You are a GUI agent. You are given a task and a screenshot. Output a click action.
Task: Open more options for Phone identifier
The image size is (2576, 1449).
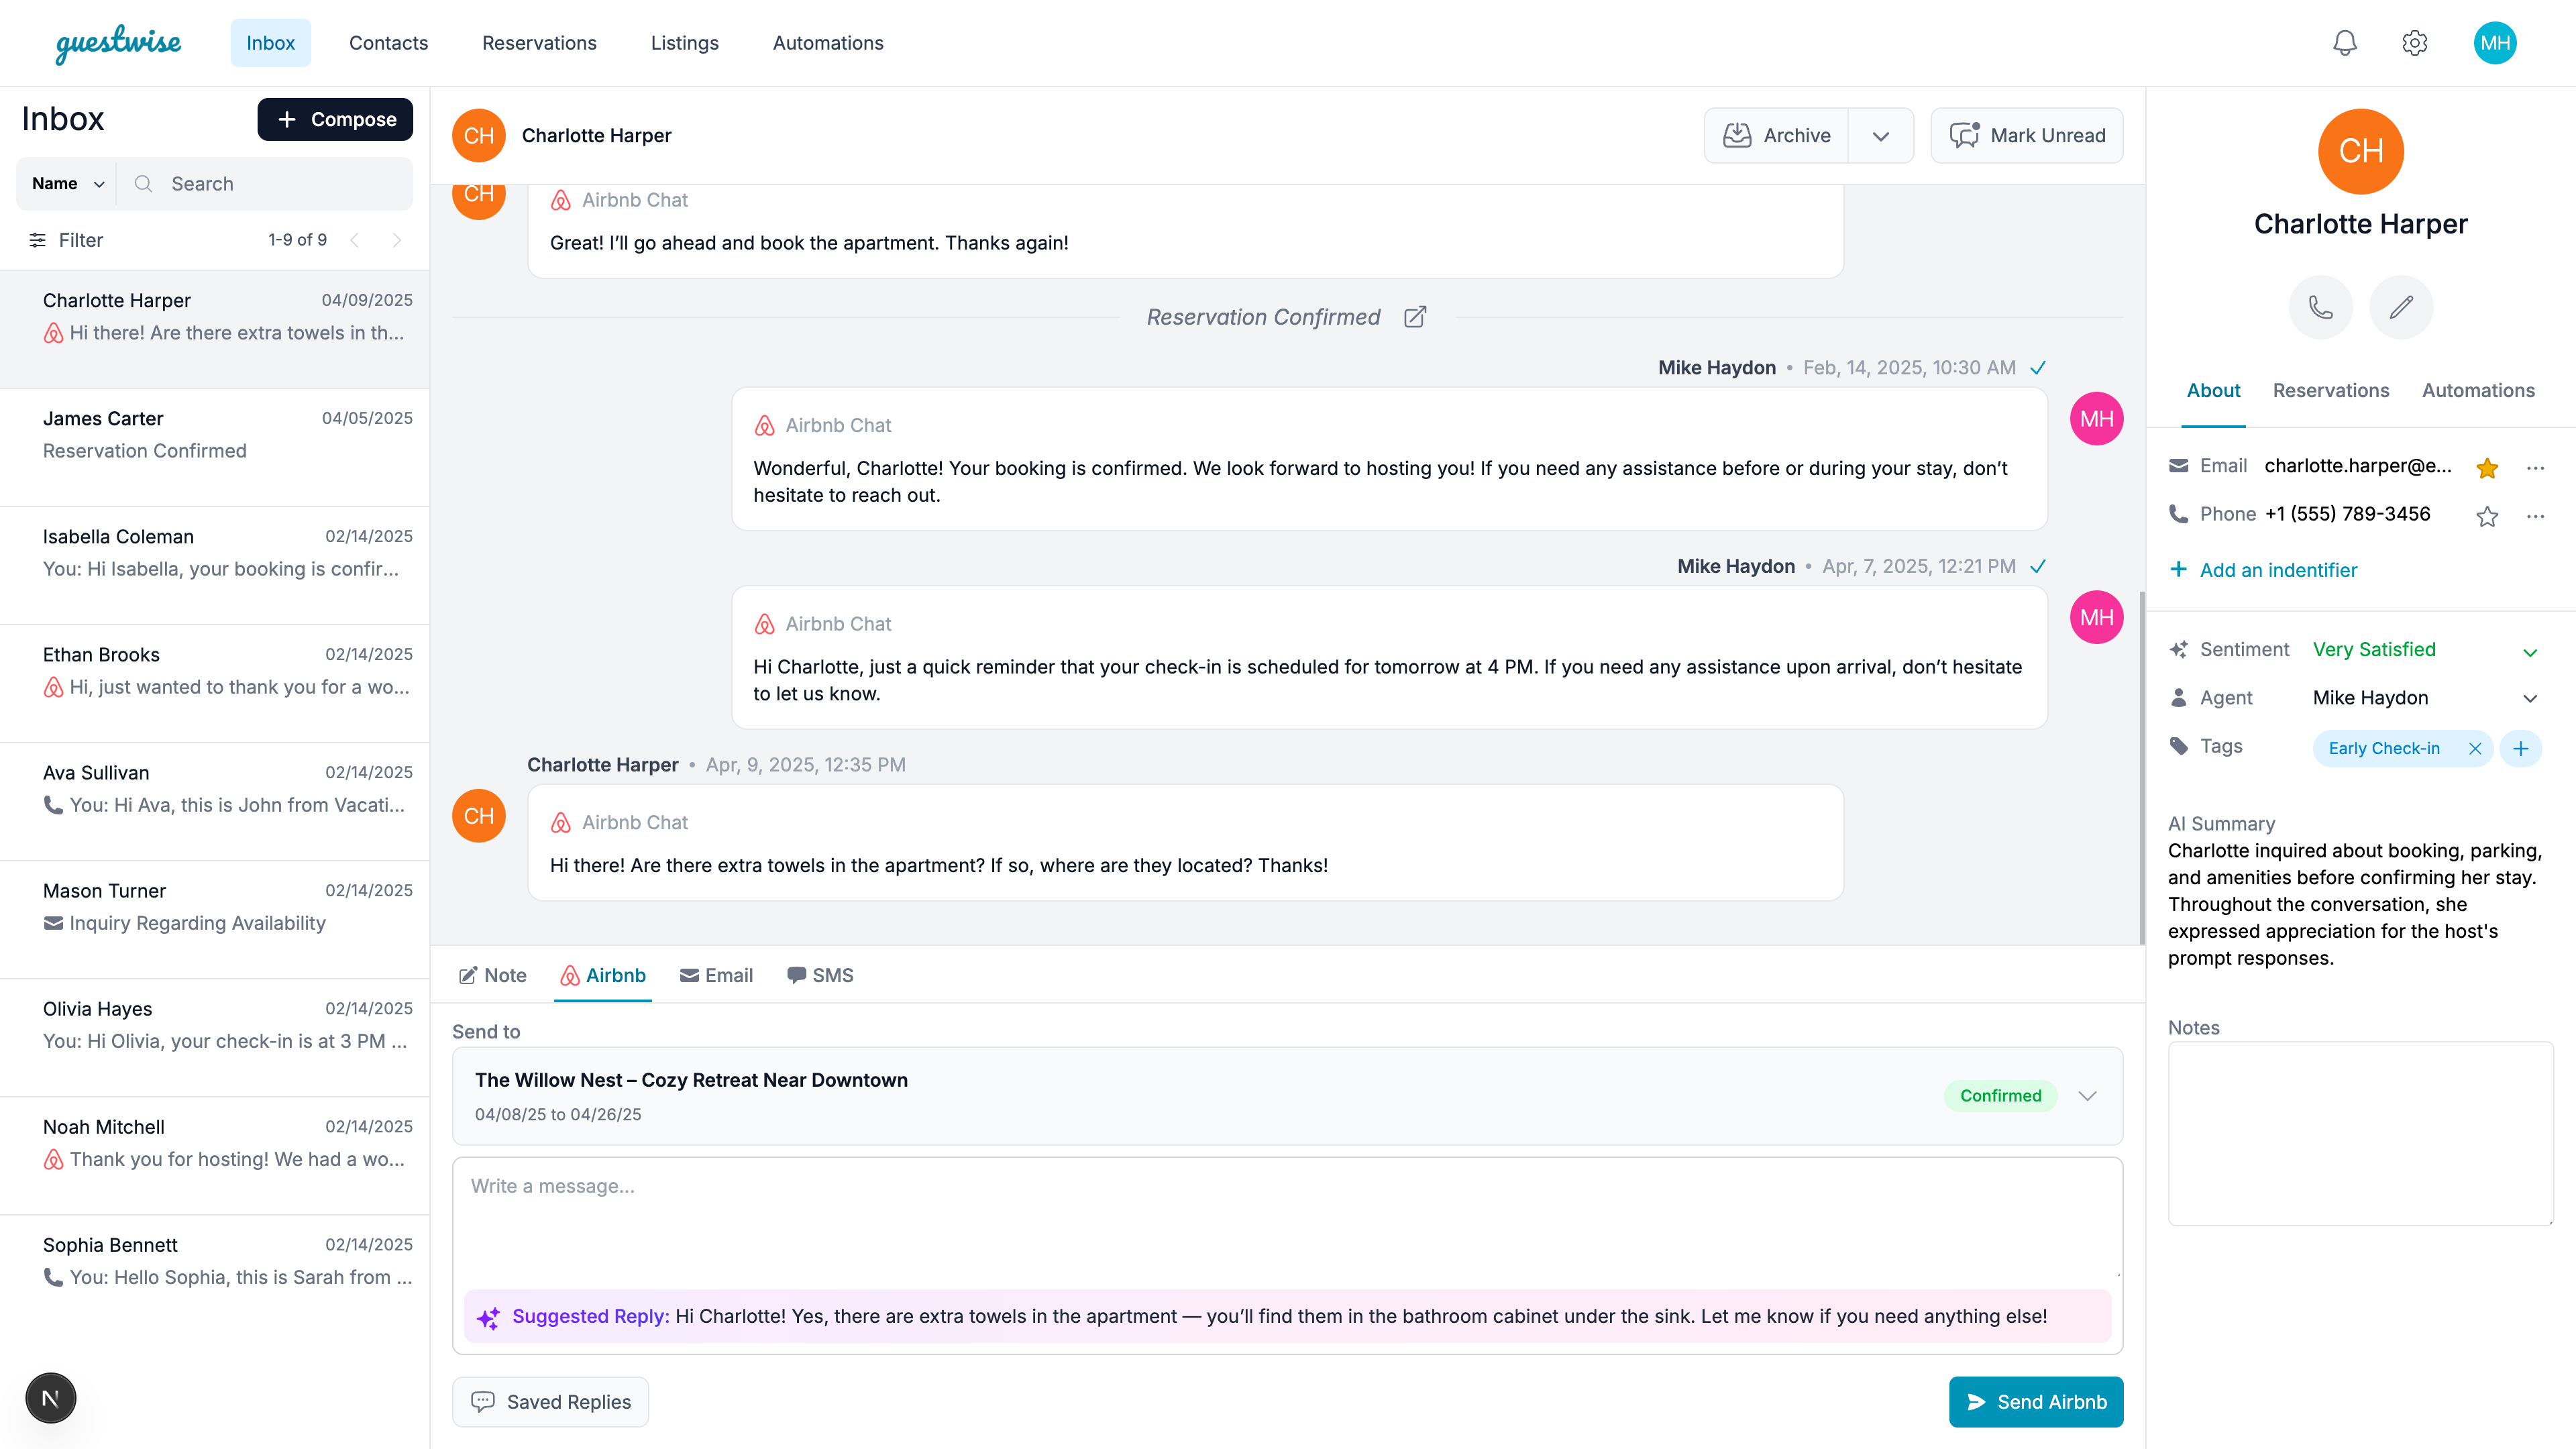pyautogui.click(x=2535, y=516)
